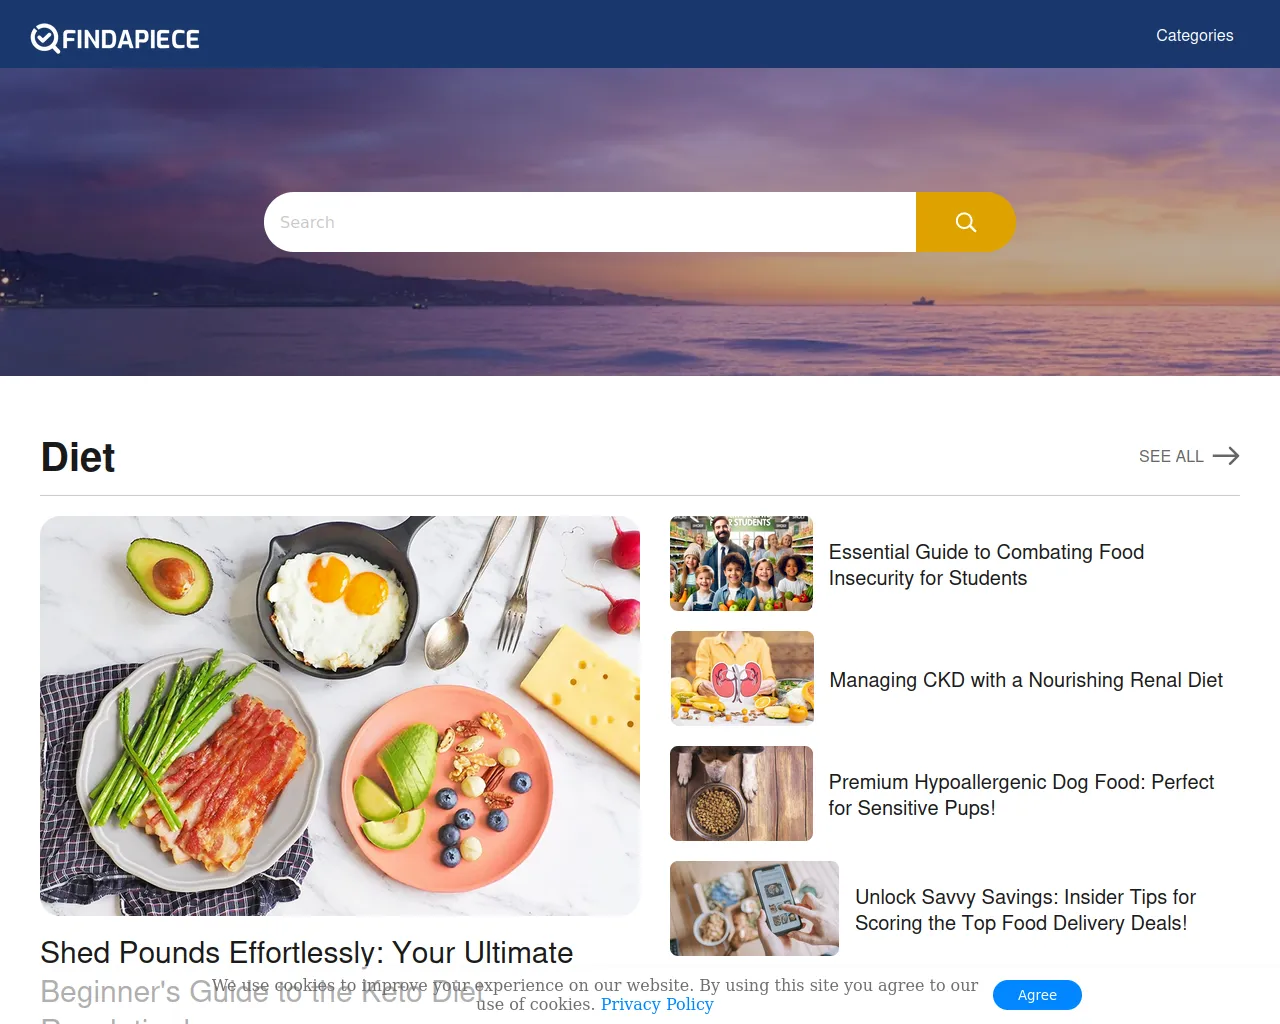Open the food delivery phone thumbnail
This screenshot has width=1280, height=1024.
click(x=754, y=909)
